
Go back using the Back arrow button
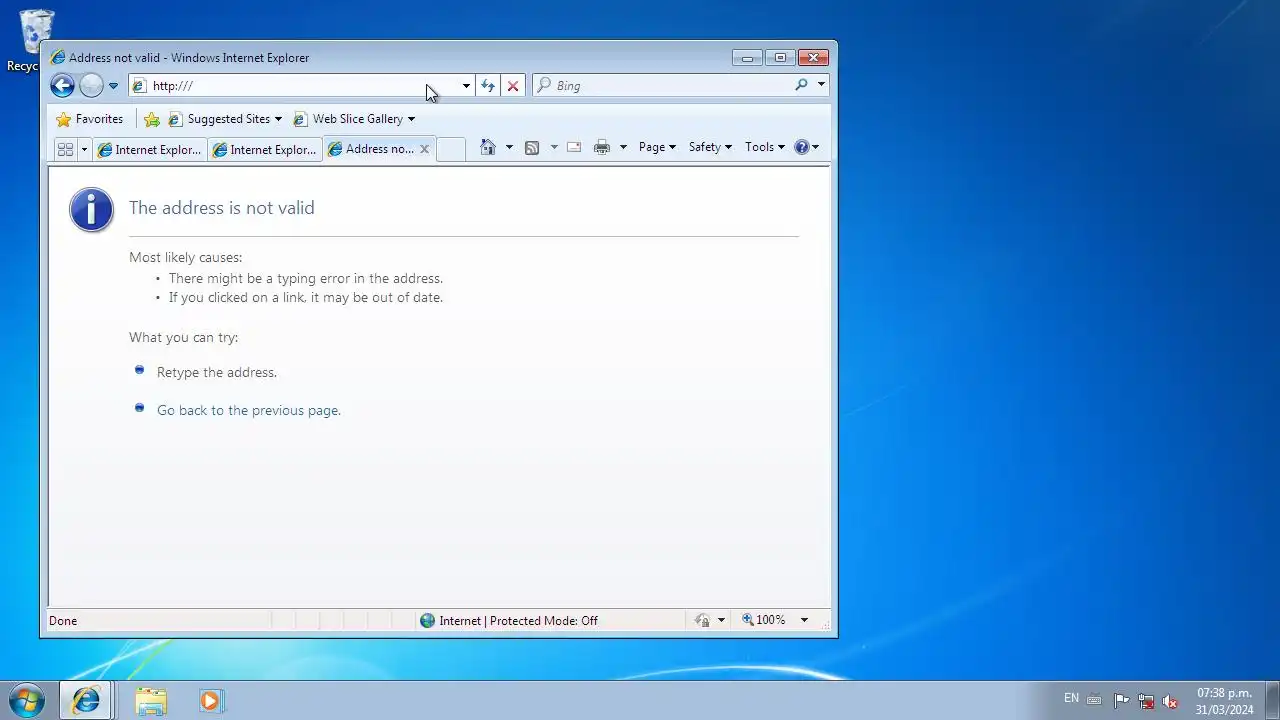tap(62, 86)
